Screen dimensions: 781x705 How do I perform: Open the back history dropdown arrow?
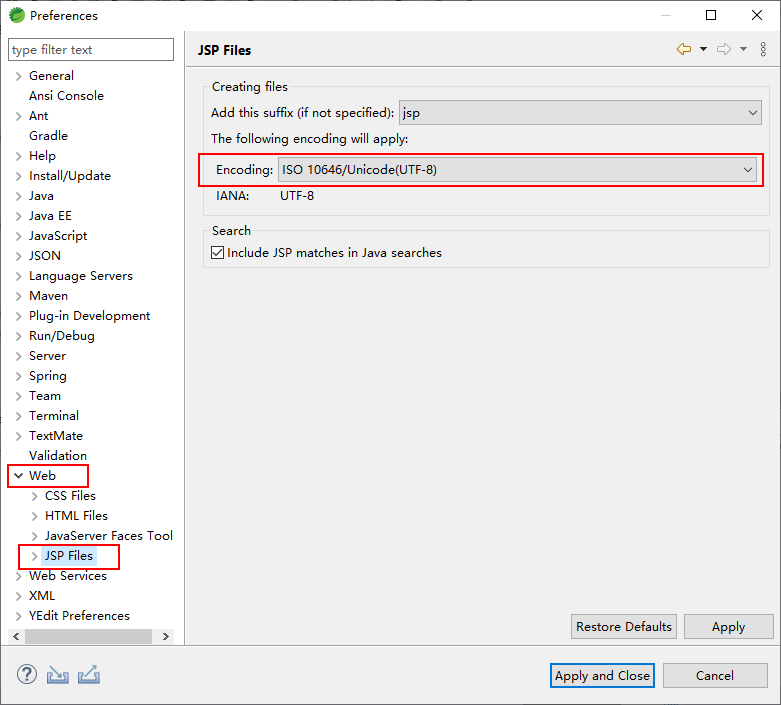coord(703,49)
